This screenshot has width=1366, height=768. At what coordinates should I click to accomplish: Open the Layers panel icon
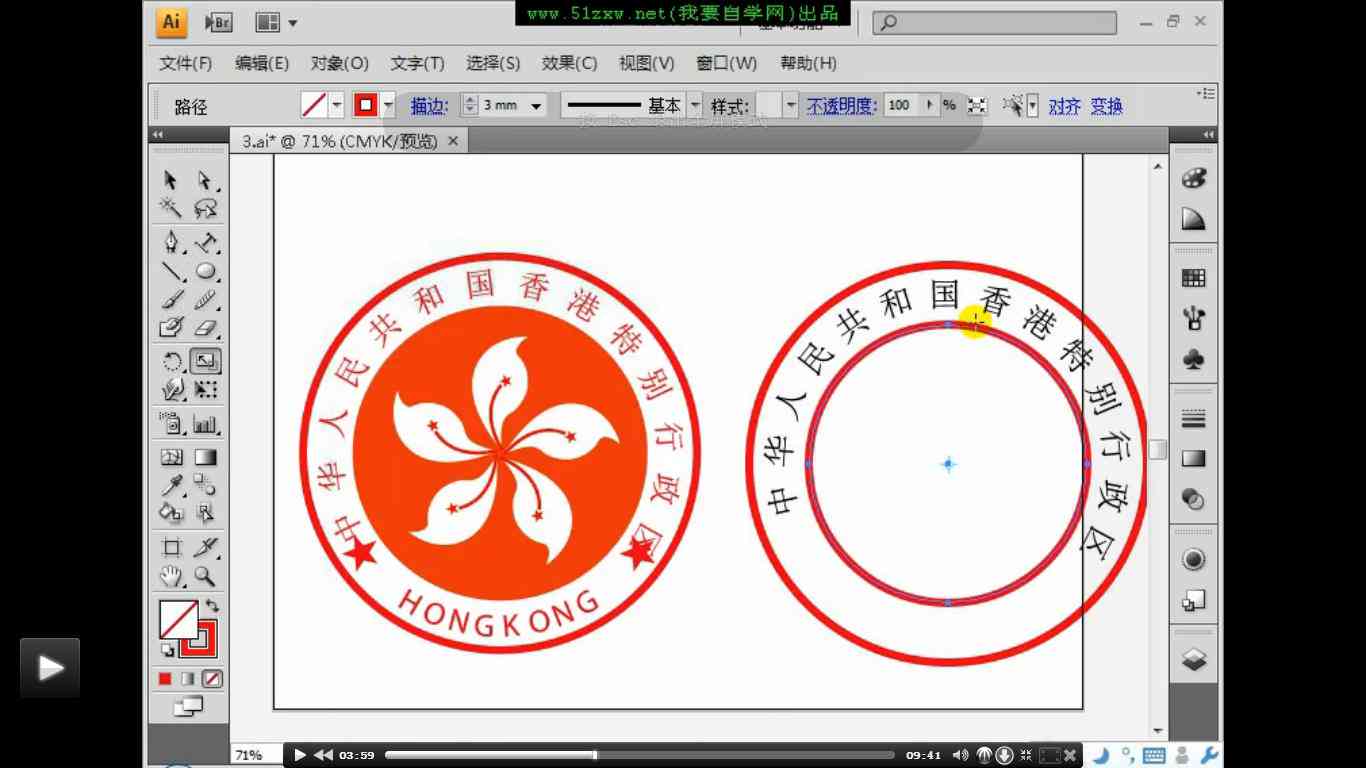[x=1194, y=660]
